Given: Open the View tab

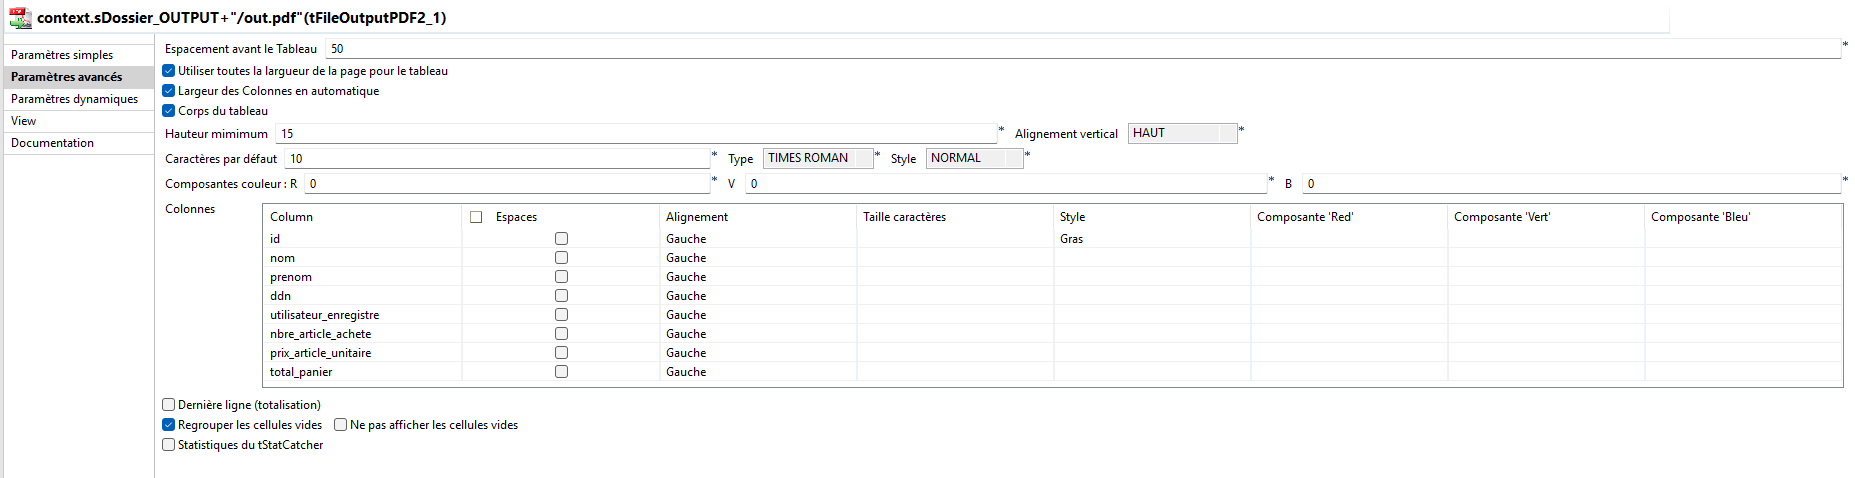Looking at the screenshot, I should [x=24, y=121].
